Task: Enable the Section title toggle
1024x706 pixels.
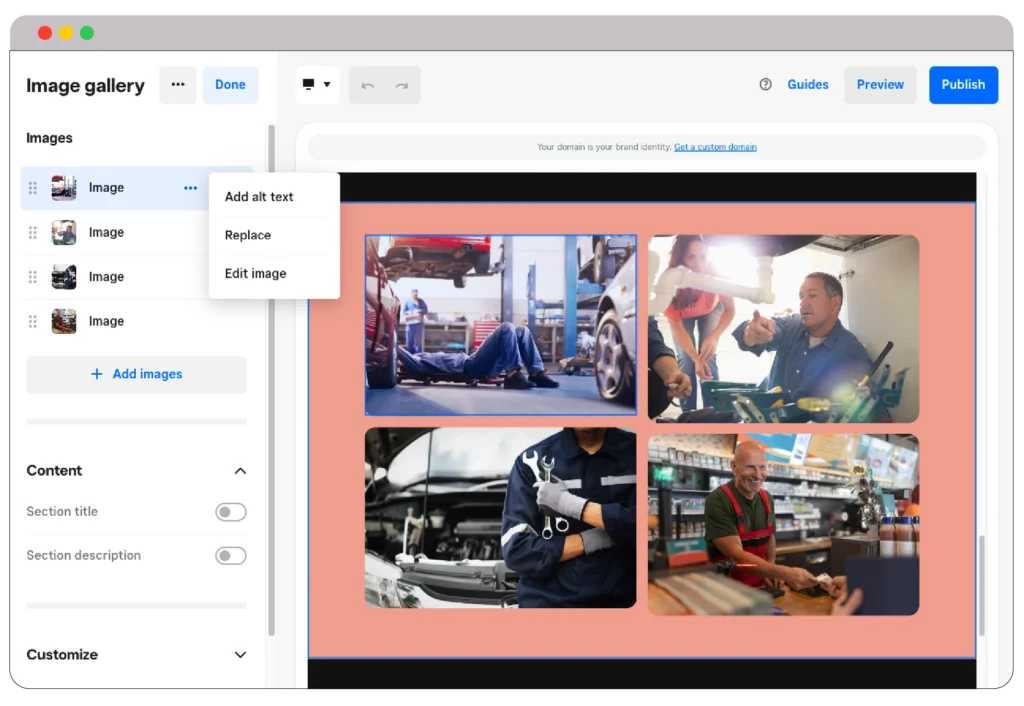Action: [x=230, y=511]
